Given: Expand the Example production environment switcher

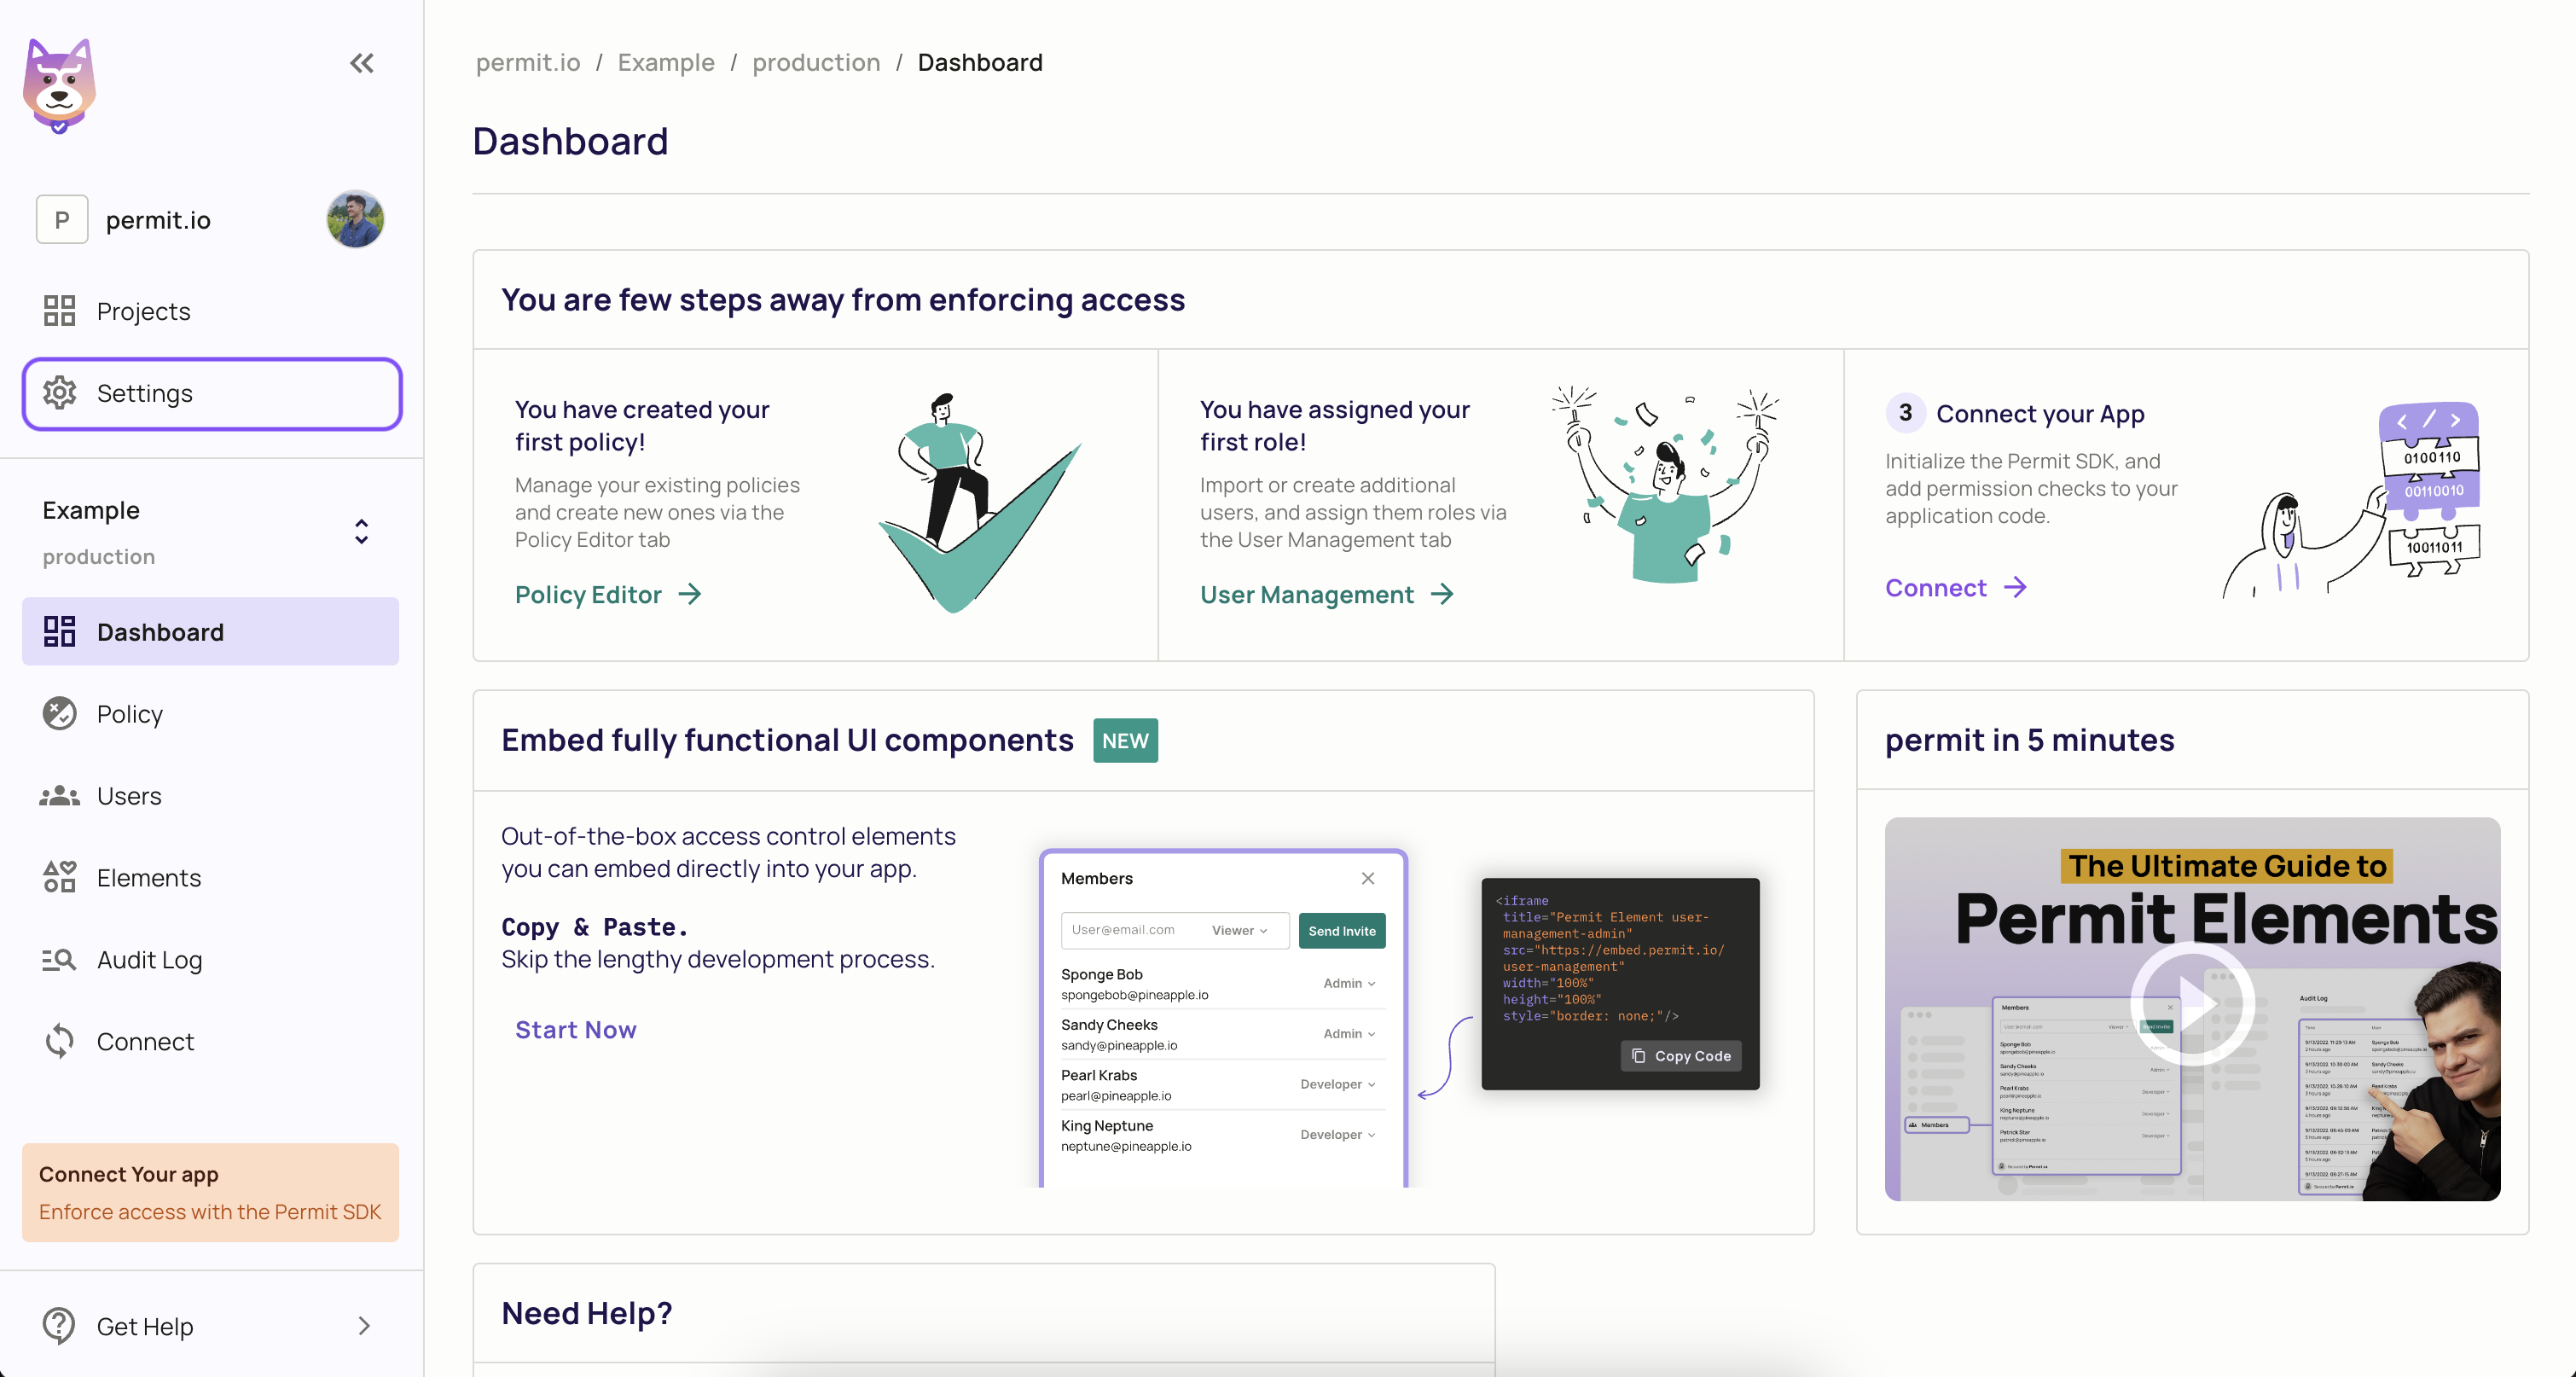Looking at the screenshot, I should [361, 531].
